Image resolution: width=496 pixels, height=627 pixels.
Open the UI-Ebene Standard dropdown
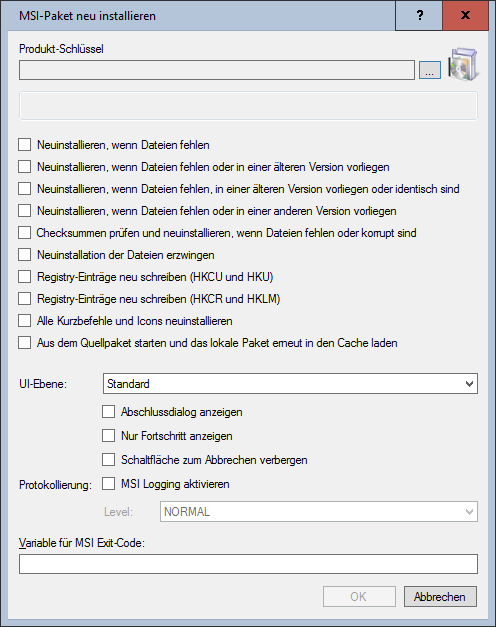click(x=290, y=383)
